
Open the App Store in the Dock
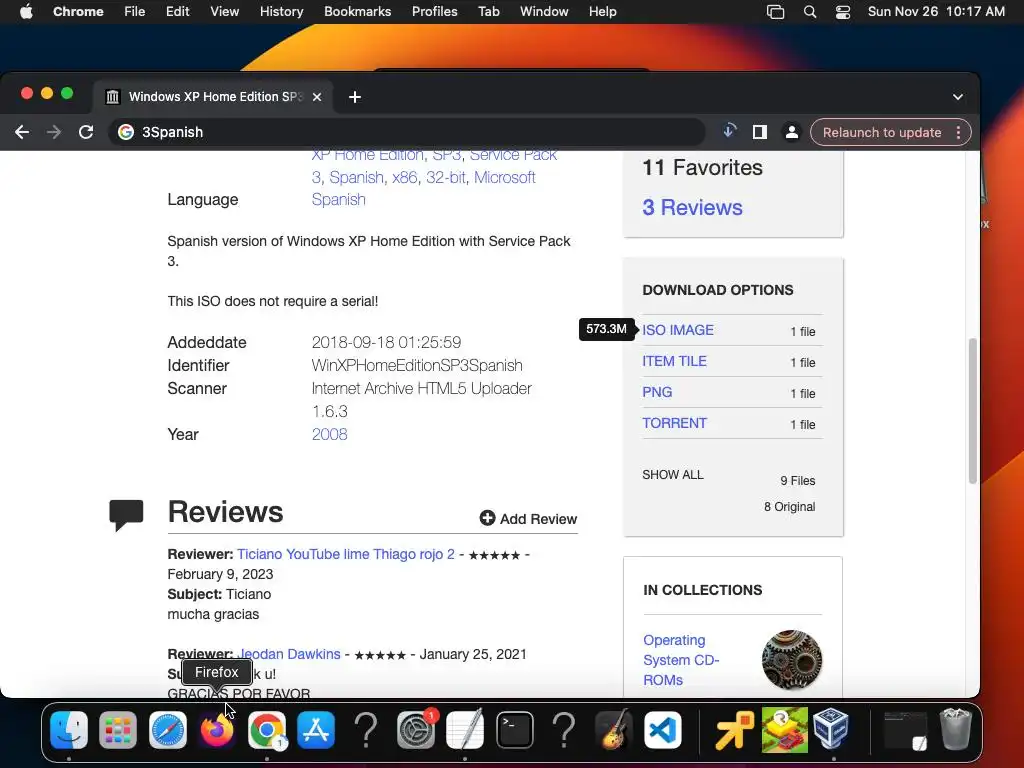pyautogui.click(x=316, y=729)
